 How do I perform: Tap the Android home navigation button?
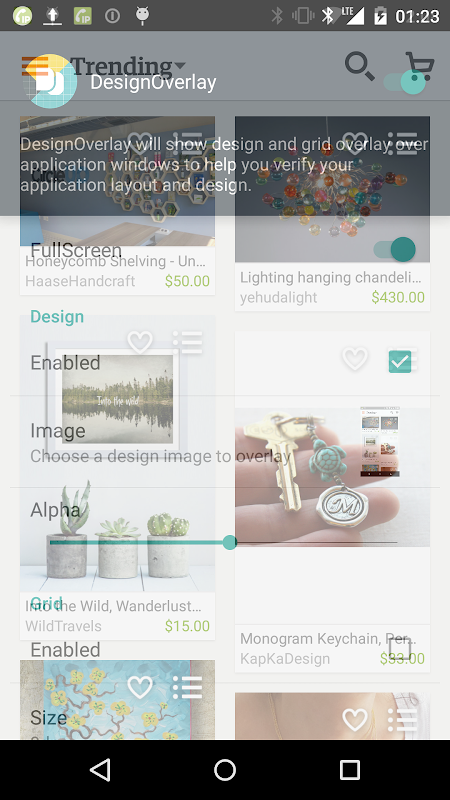coord(225,770)
